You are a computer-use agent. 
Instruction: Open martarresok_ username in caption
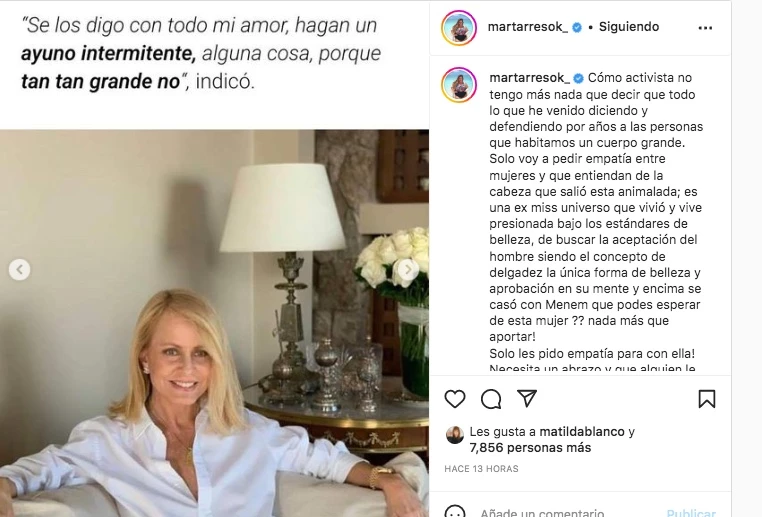coord(529,78)
